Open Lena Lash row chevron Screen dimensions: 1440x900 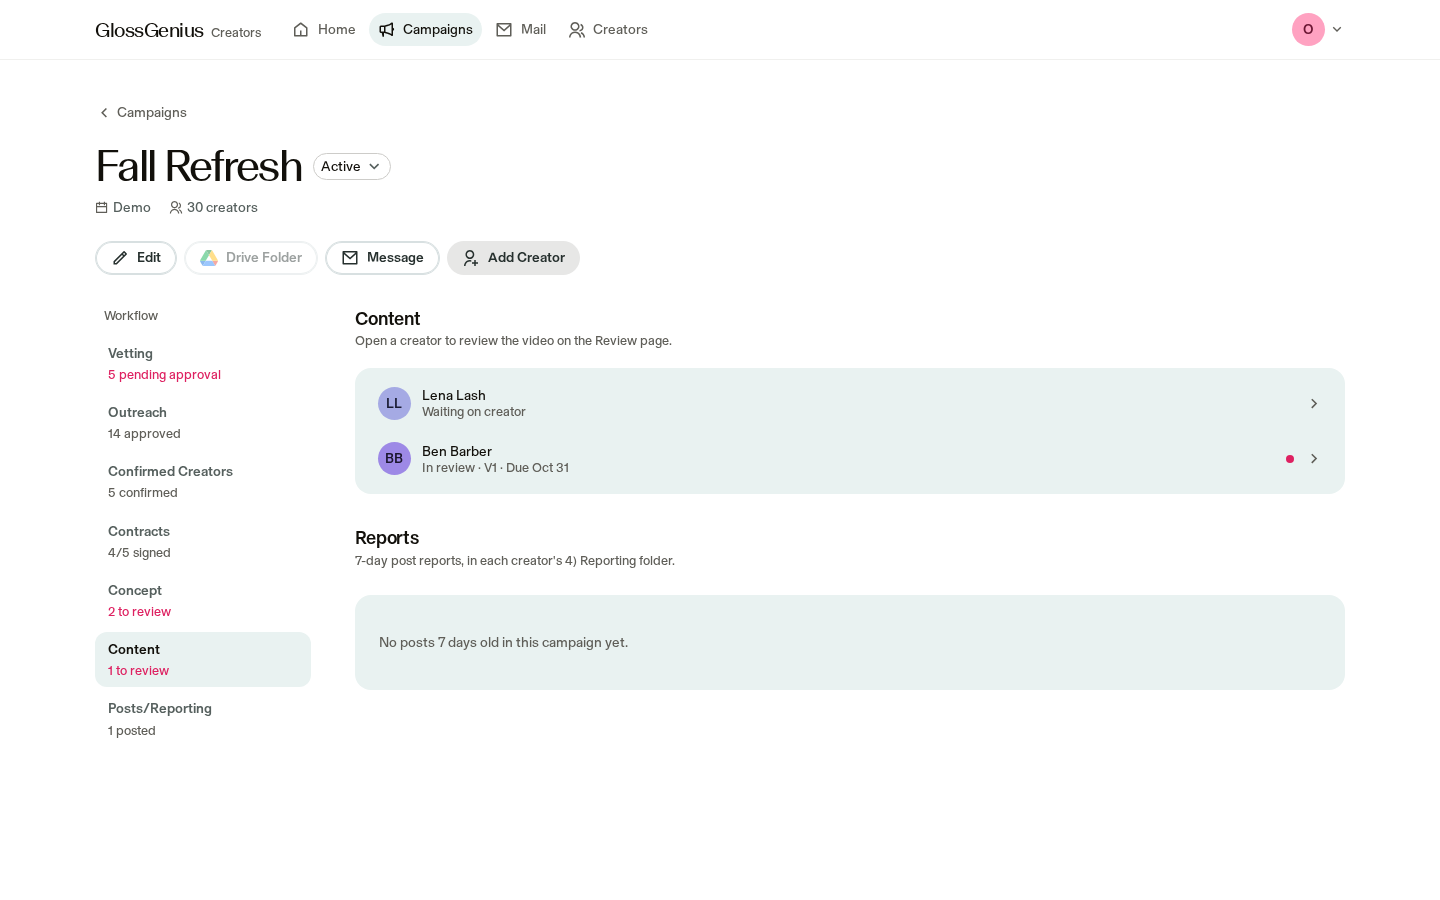tap(1314, 404)
